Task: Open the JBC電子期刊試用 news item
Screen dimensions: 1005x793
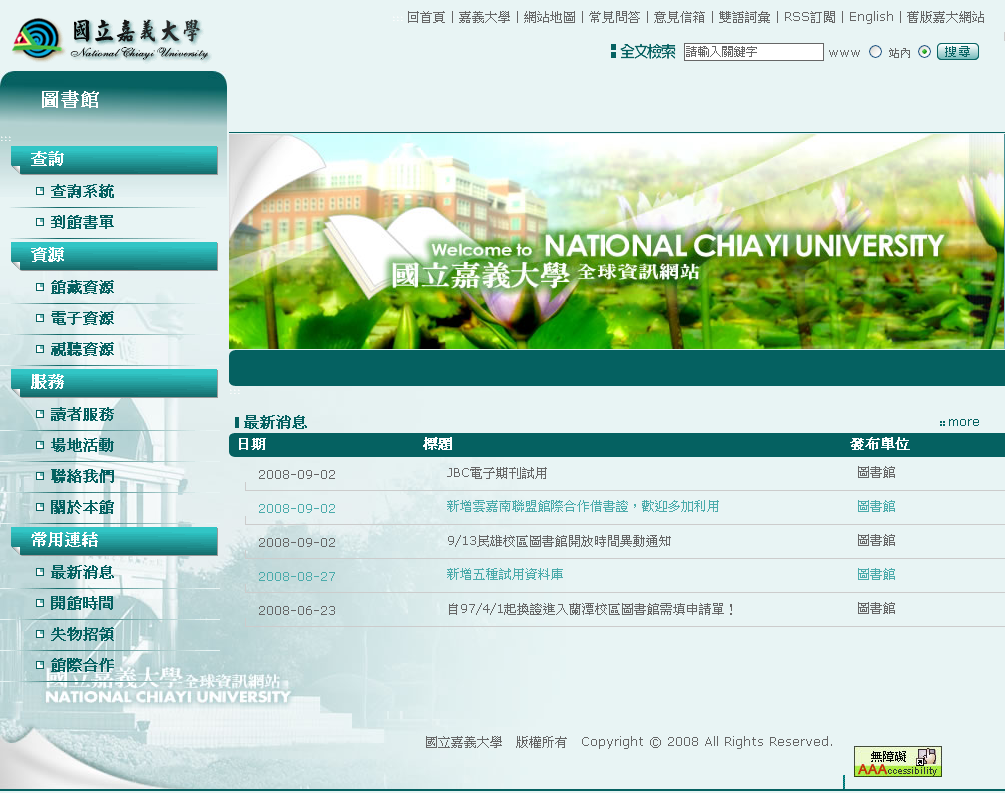Action: tap(497, 473)
